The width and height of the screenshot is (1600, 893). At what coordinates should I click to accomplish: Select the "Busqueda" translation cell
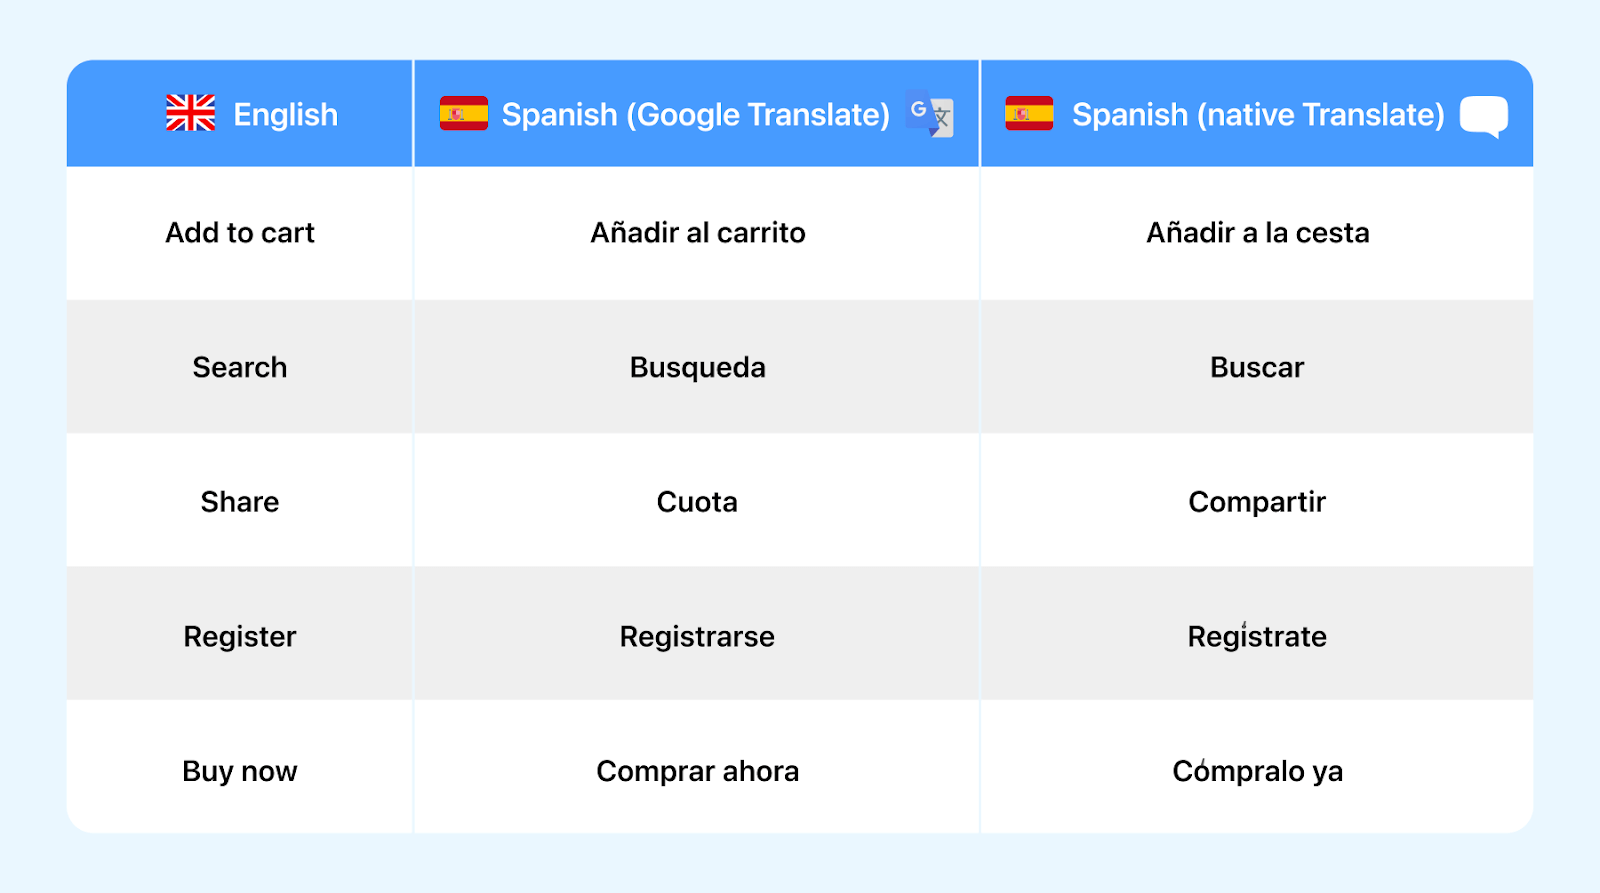[x=697, y=367]
